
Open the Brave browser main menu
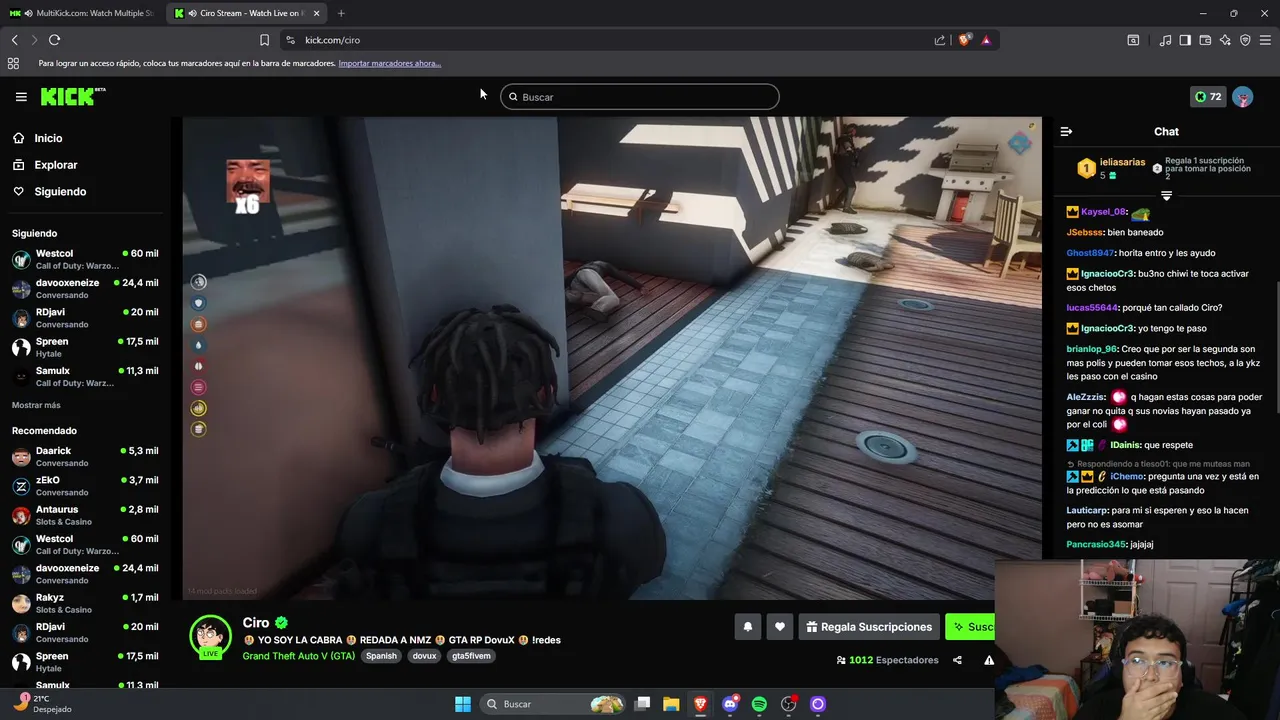tap(1265, 40)
